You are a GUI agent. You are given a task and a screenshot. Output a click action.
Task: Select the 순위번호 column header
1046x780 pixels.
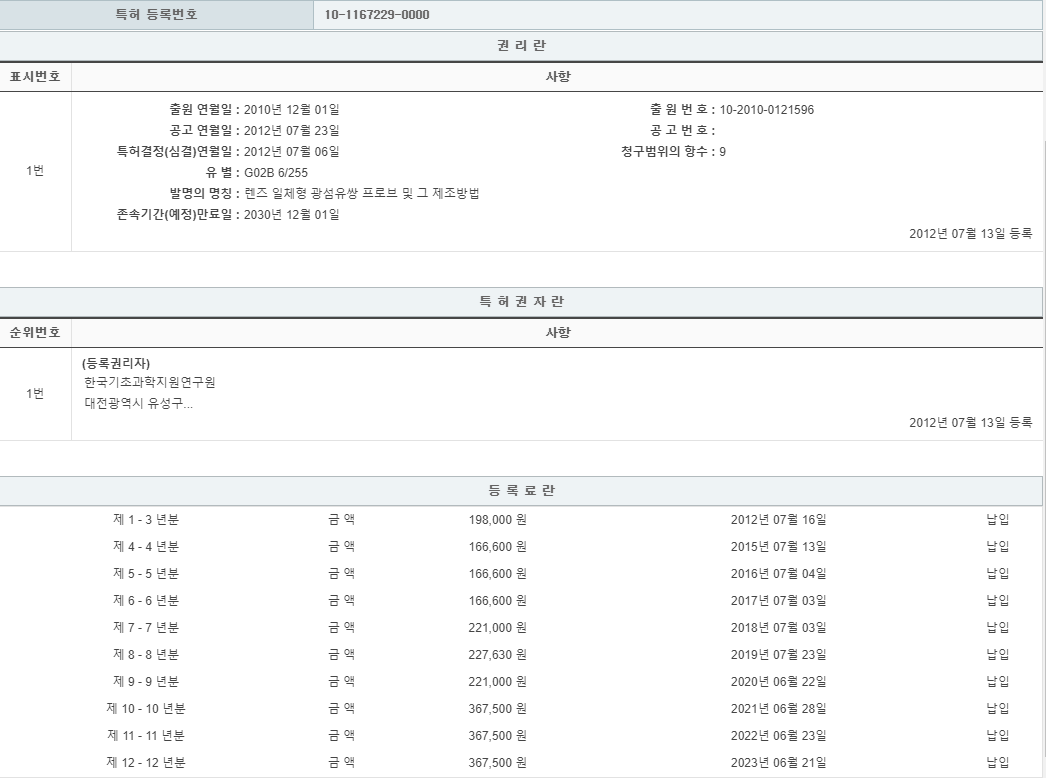tap(35, 333)
